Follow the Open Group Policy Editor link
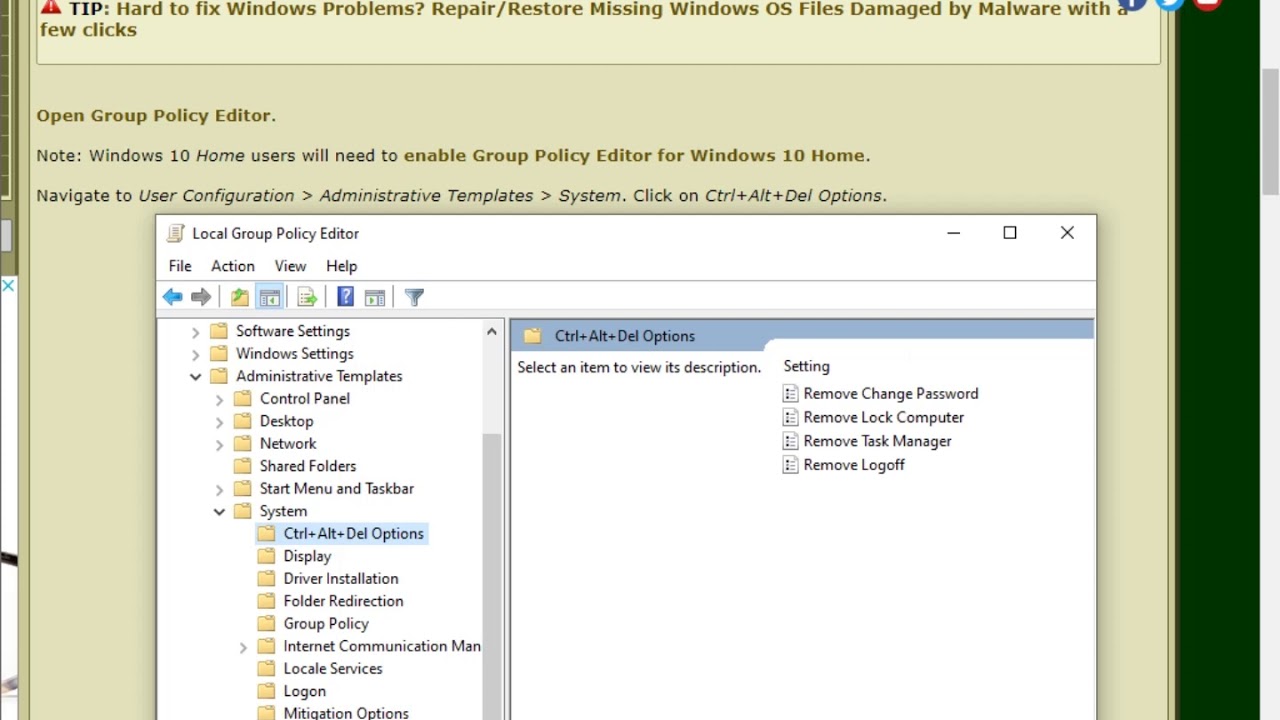The height and width of the screenshot is (720, 1280). (x=154, y=115)
